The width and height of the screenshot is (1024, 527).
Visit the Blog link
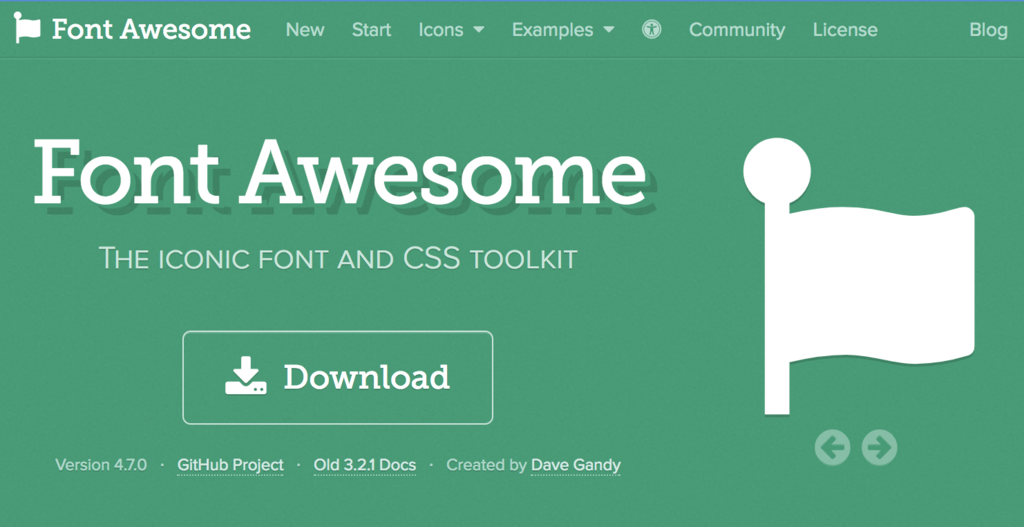[988, 30]
